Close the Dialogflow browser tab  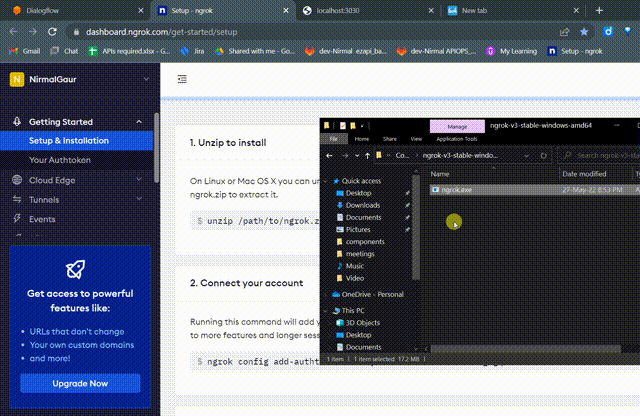click(x=141, y=11)
